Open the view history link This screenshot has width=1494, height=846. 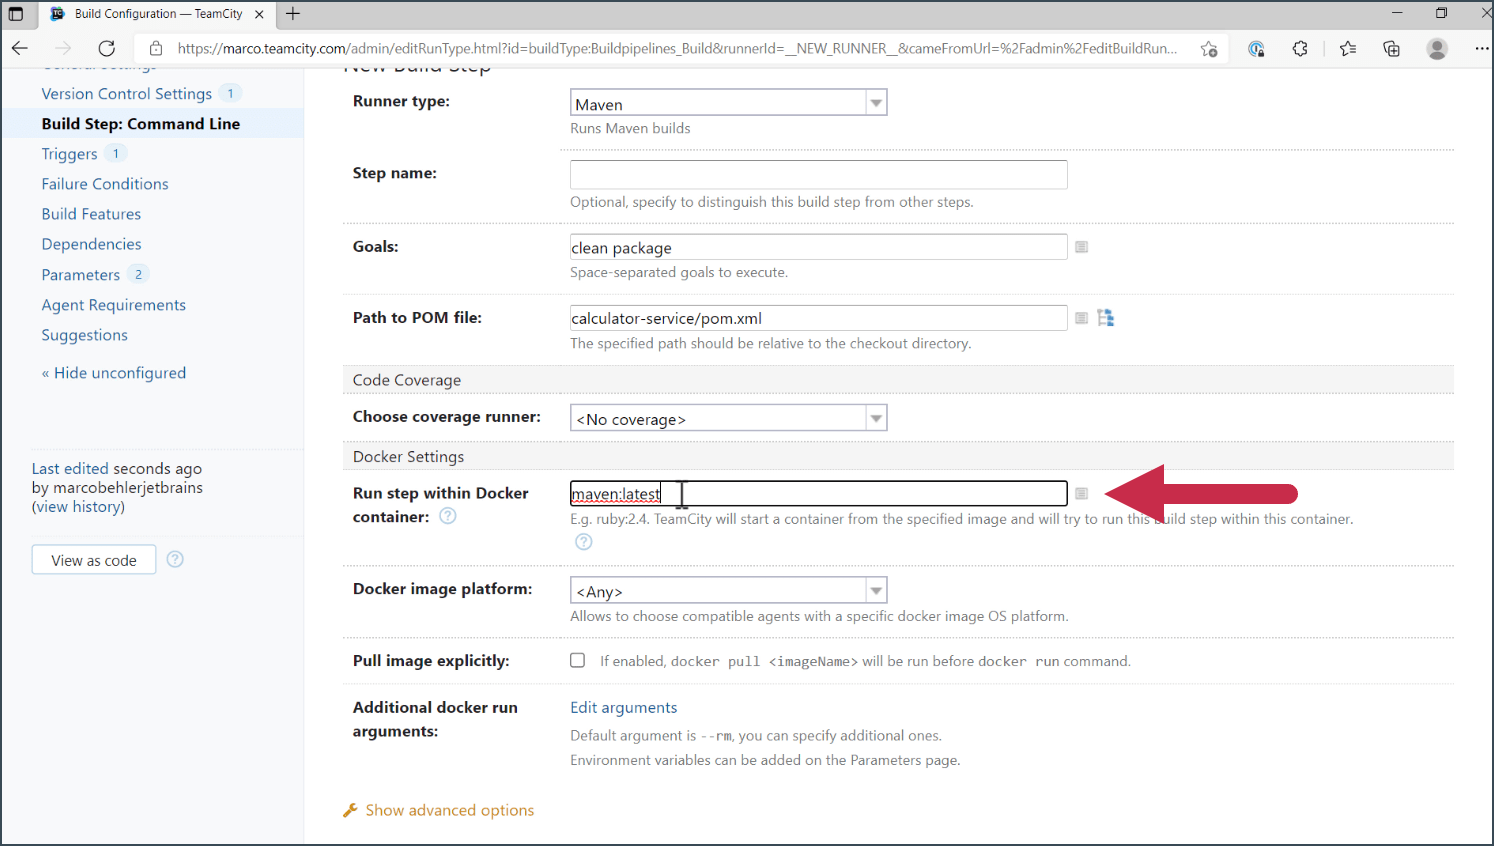click(78, 507)
